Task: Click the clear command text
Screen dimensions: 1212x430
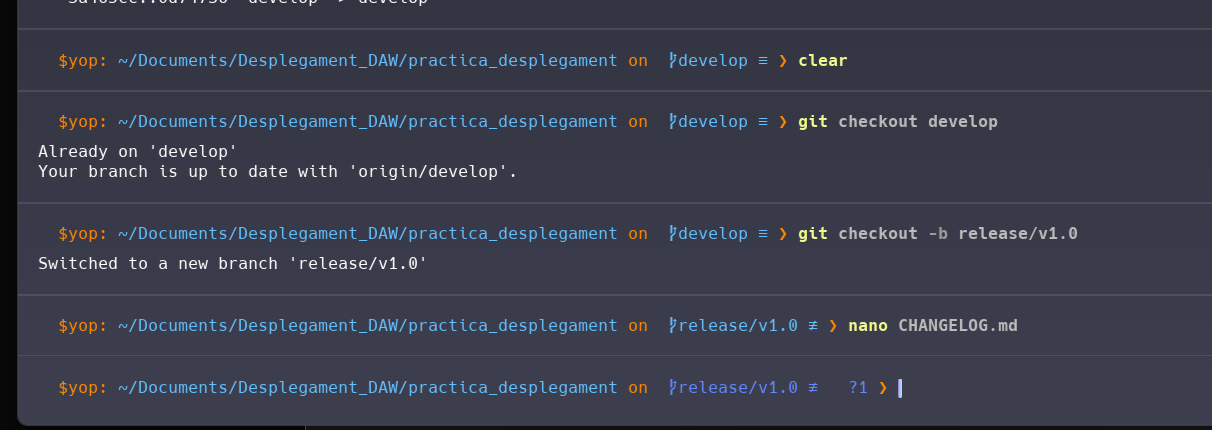Action: 823,60
